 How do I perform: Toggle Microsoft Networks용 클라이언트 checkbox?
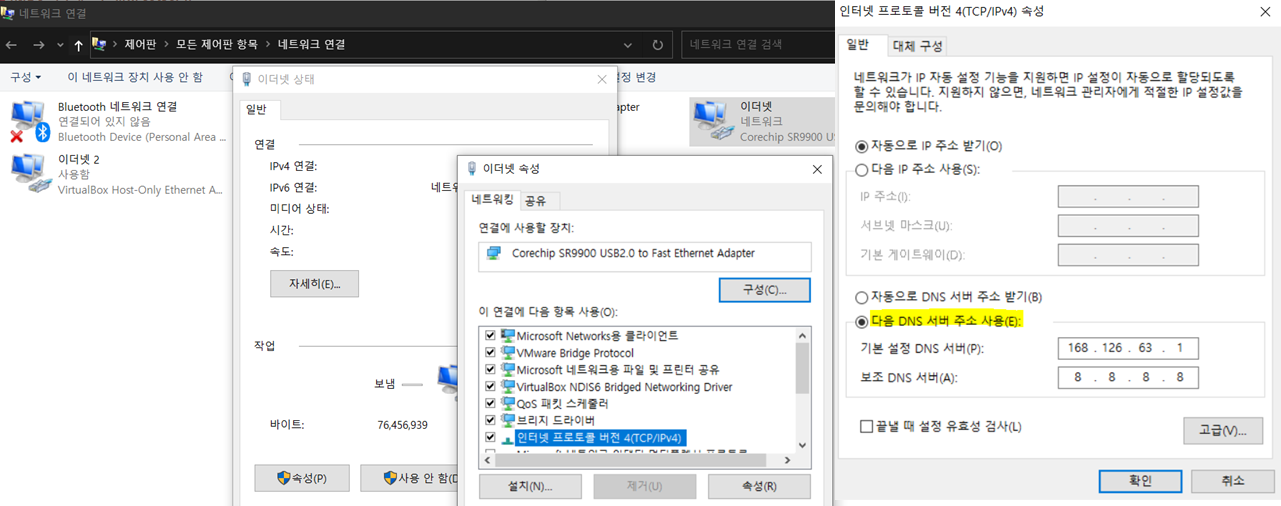[490, 336]
